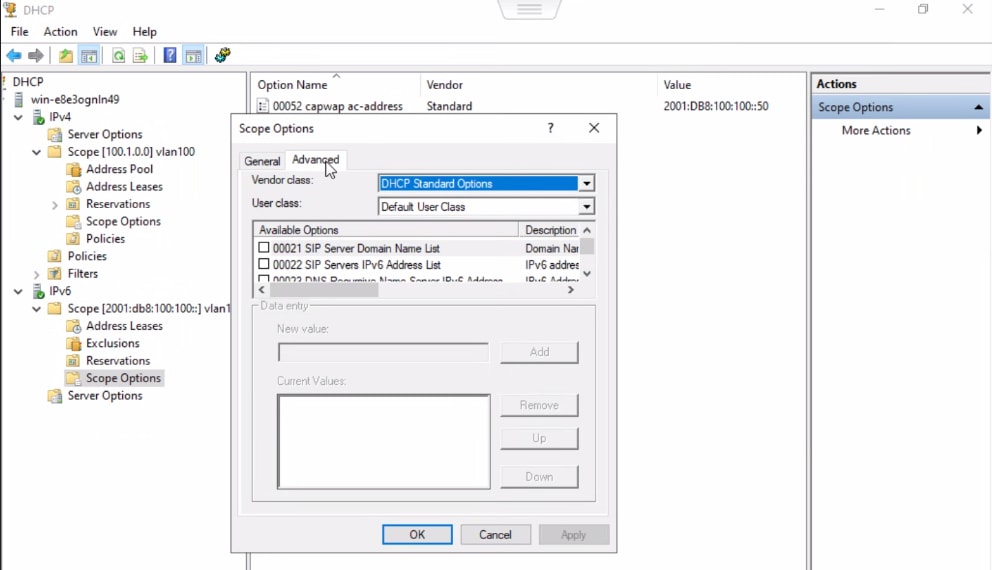Expand the IPv4 Reservations node
The width and height of the screenshot is (992, 570).
[x=55, y=204]
